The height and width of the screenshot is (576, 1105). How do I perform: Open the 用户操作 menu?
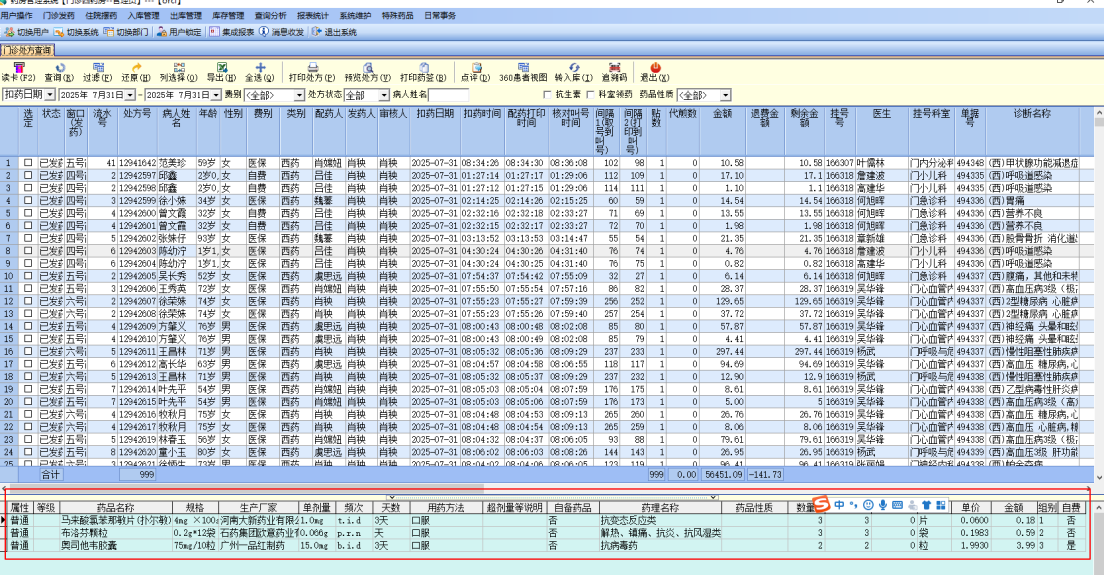click(x=16, y=15)
